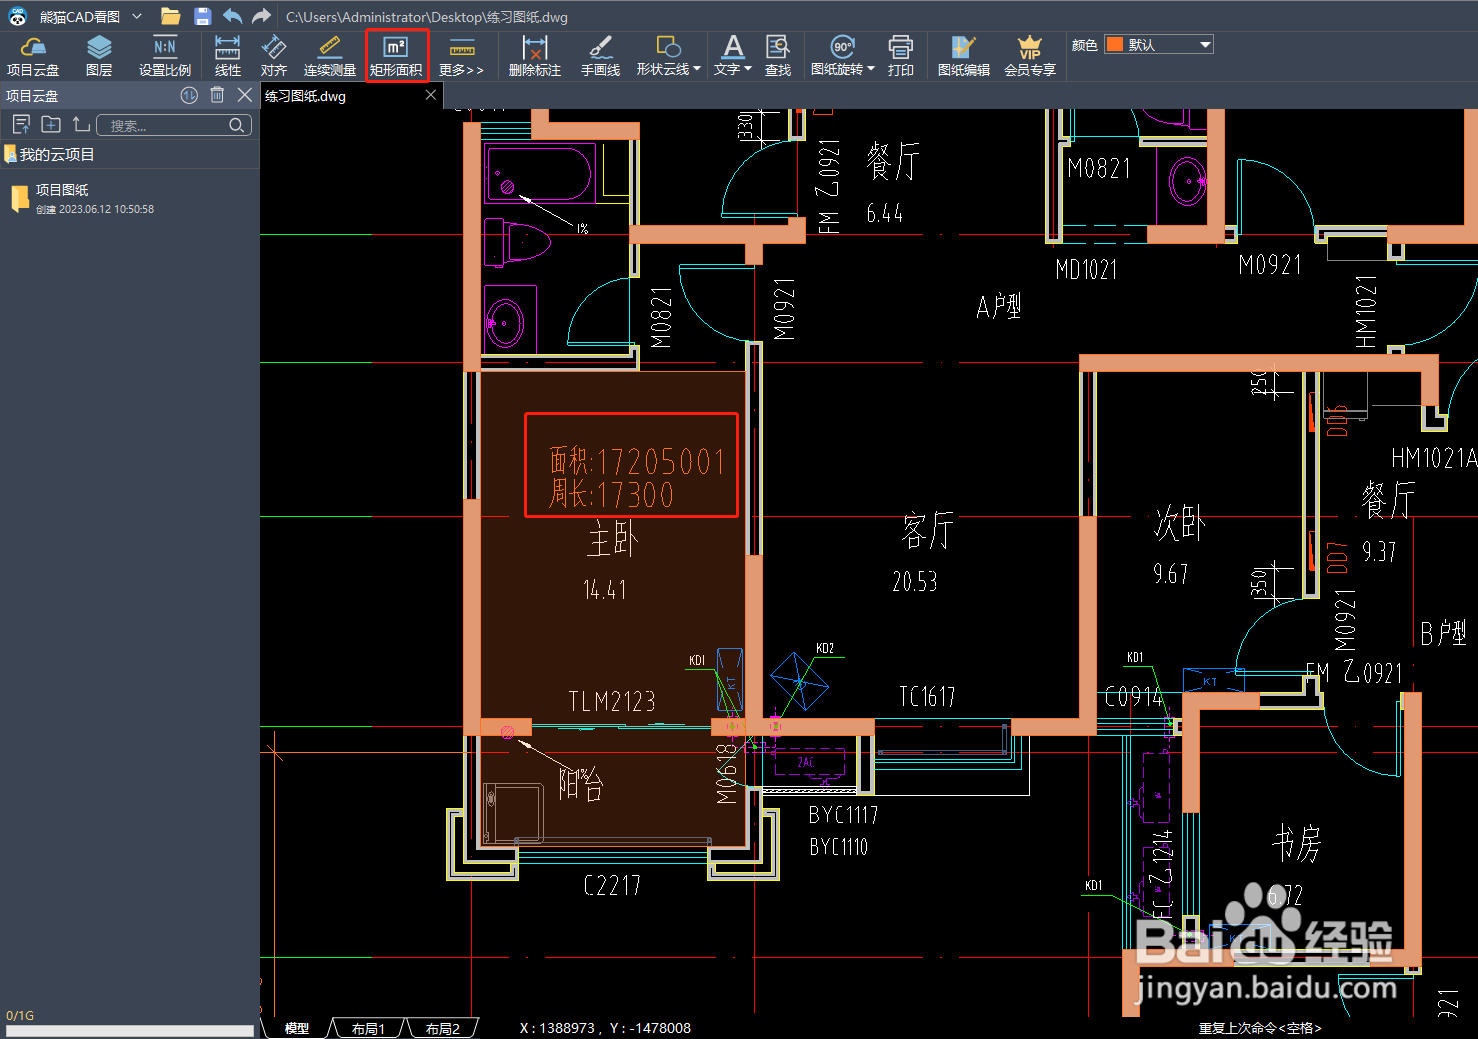Expand the 图纸旋转 rotation dropdown
The image size is (1478, 1039).
pyautogui.click(x=871, y=69)
